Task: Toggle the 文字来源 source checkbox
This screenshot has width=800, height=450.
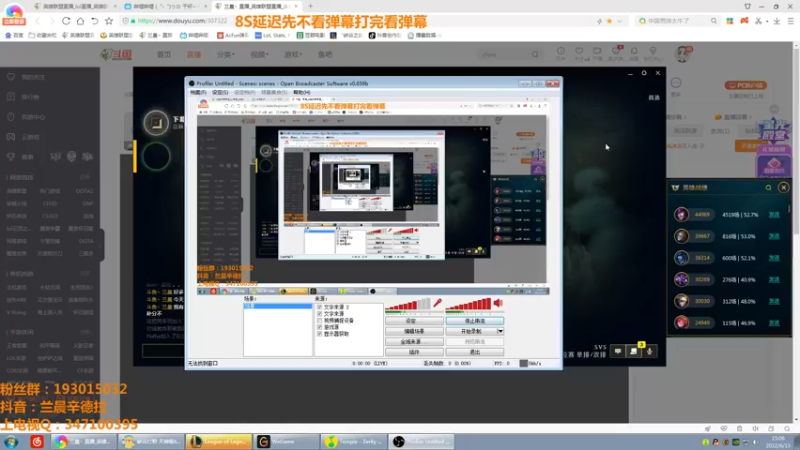Action: [x=319, y=314]
